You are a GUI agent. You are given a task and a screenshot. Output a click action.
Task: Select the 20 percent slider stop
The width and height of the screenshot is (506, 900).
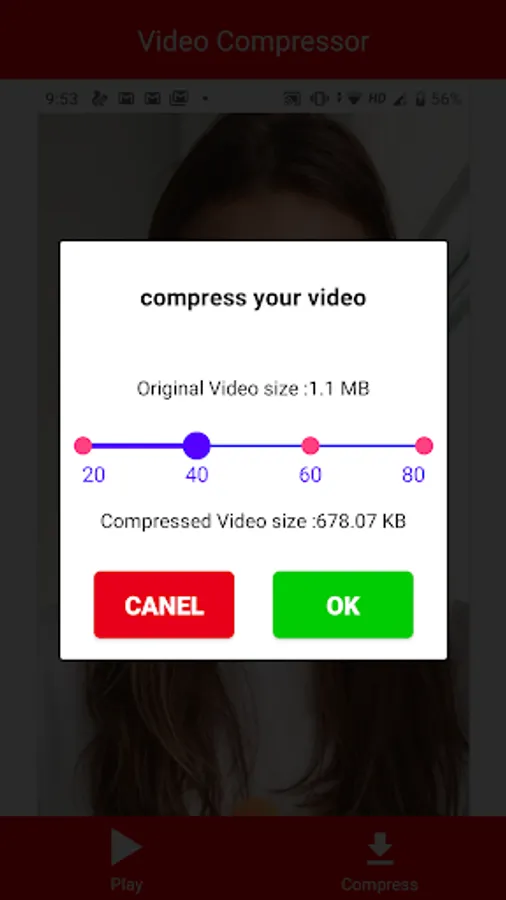[x=83, y=445]
